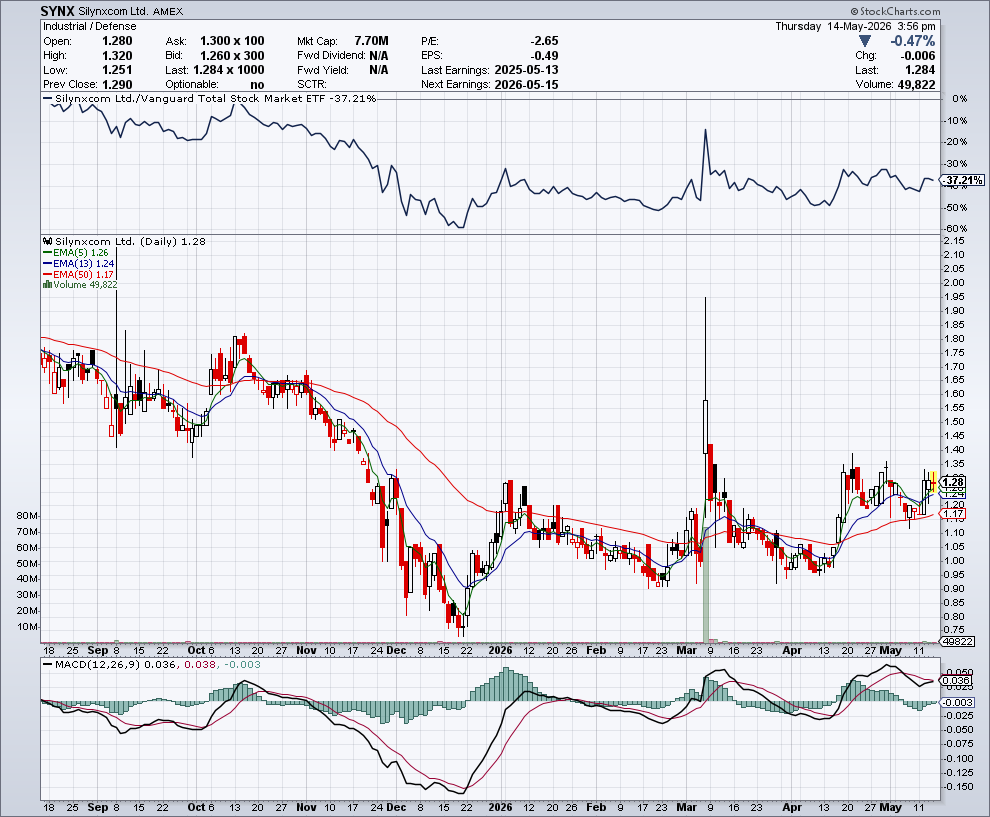The height and width of the screenshot is (817, 990).
Task: Click the 1.28 current price axis tag
Action: pos(954,482)
